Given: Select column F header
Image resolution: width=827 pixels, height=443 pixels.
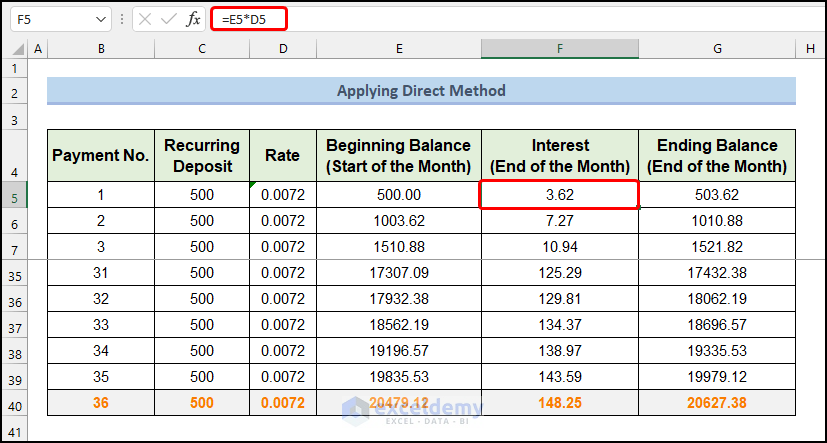Looking at the screenshot, I should [560, 49].
